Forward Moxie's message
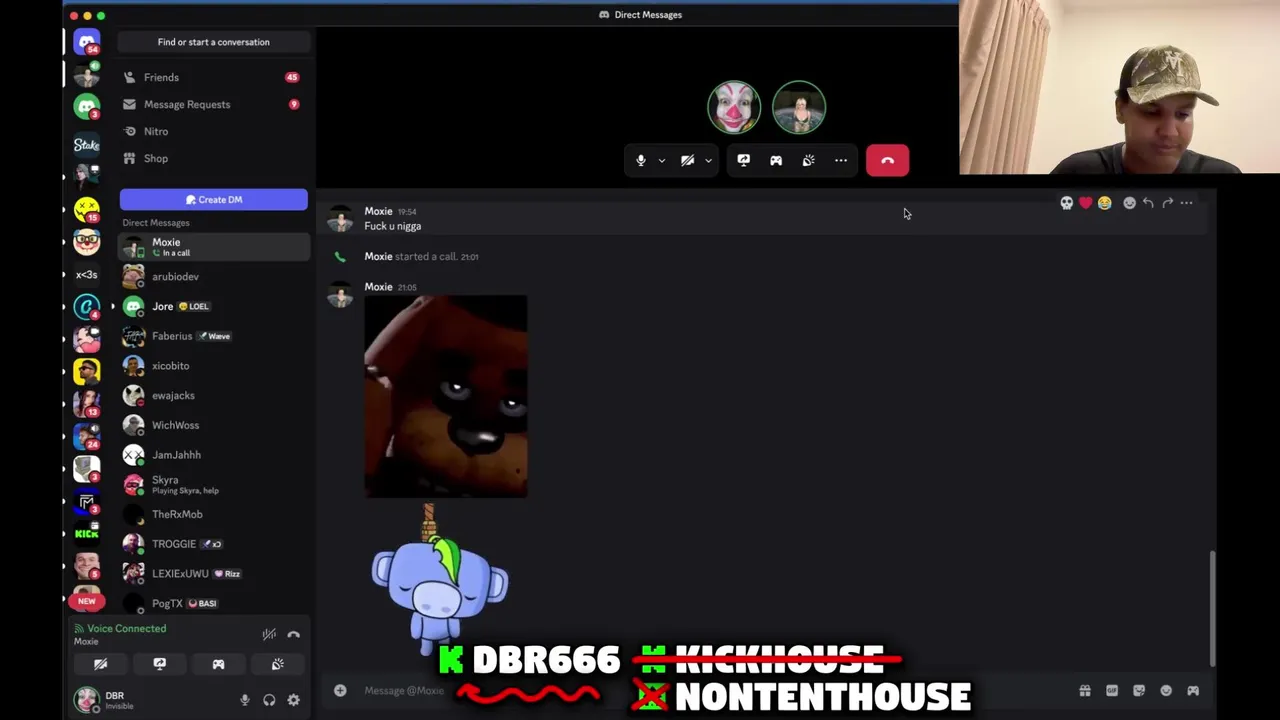This screenshot has height=720, width=1280. pos(1167,203)
